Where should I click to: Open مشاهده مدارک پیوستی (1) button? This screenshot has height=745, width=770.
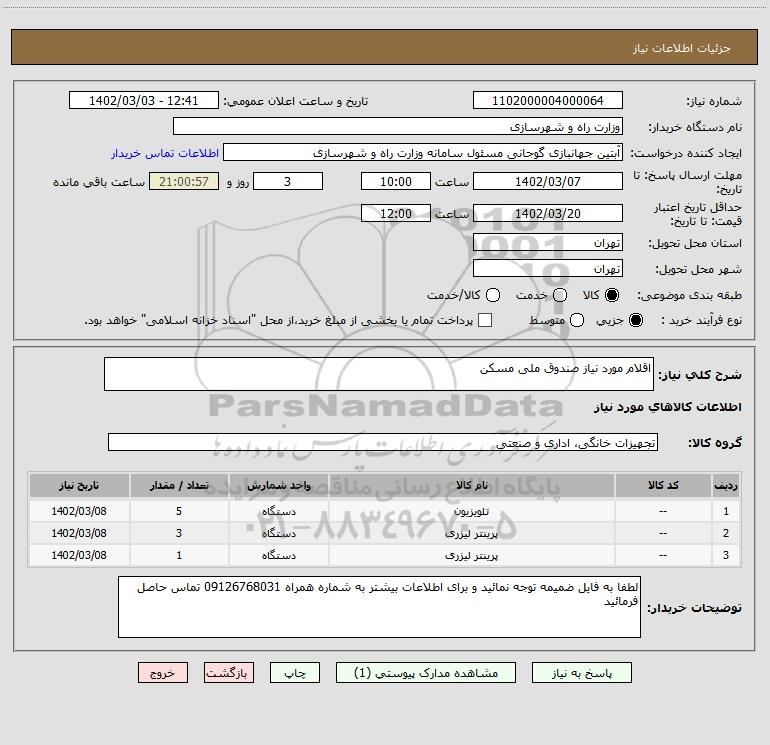pos(426,673)
